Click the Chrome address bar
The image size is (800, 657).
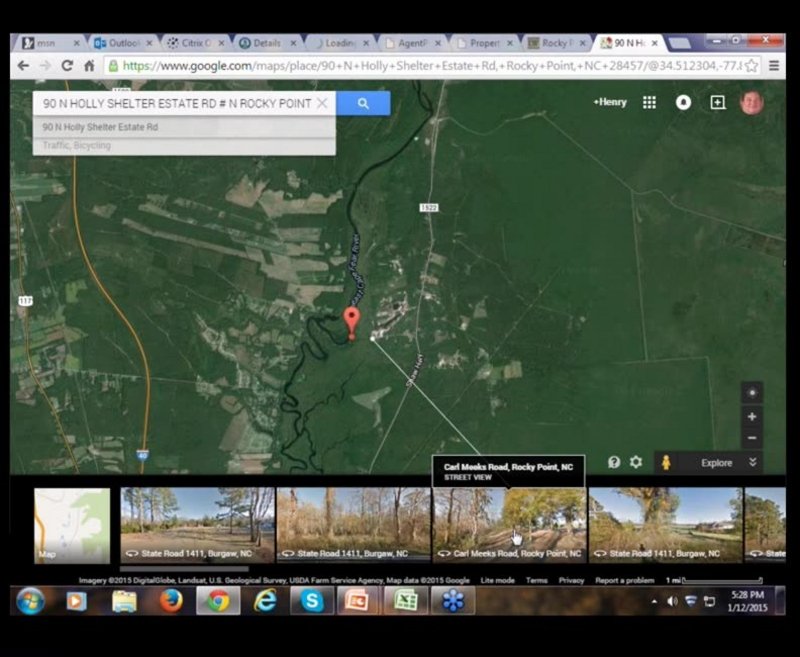point(431,66)
